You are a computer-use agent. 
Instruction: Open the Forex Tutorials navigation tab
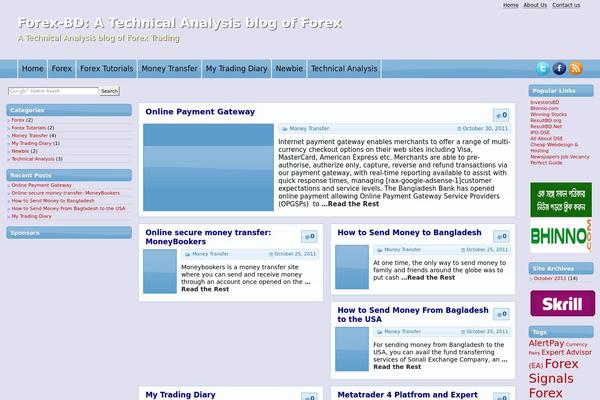(x=107, y=69)
